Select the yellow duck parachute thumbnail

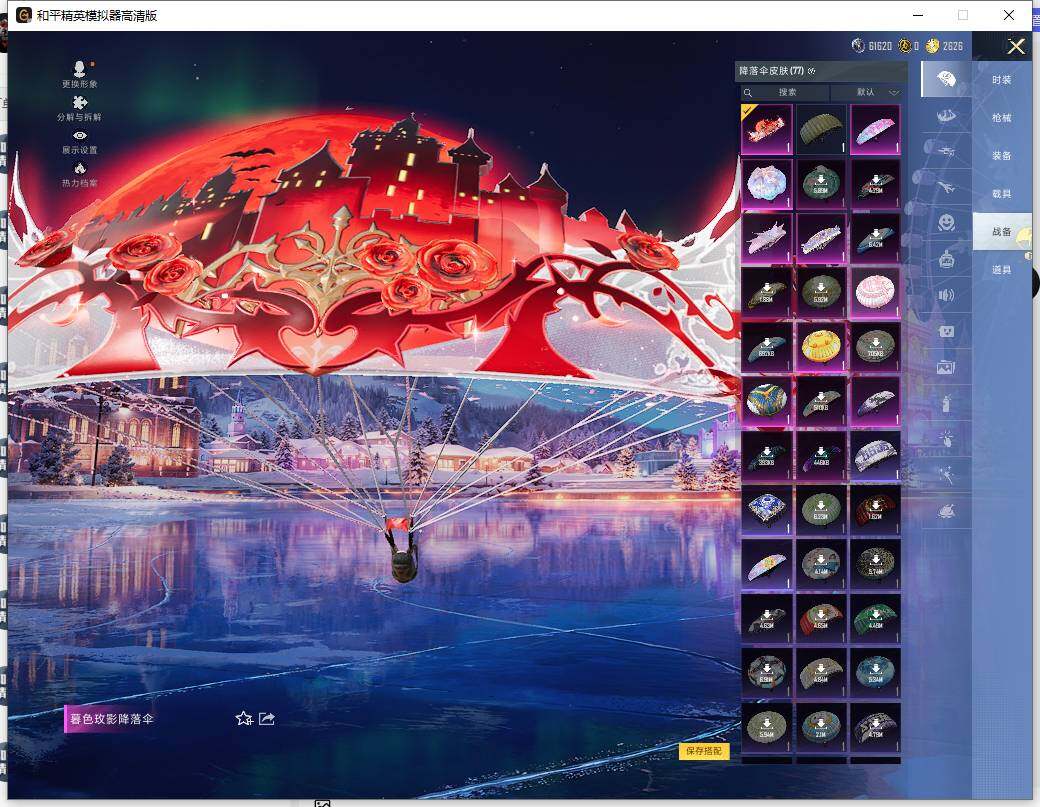pos(820,346)
